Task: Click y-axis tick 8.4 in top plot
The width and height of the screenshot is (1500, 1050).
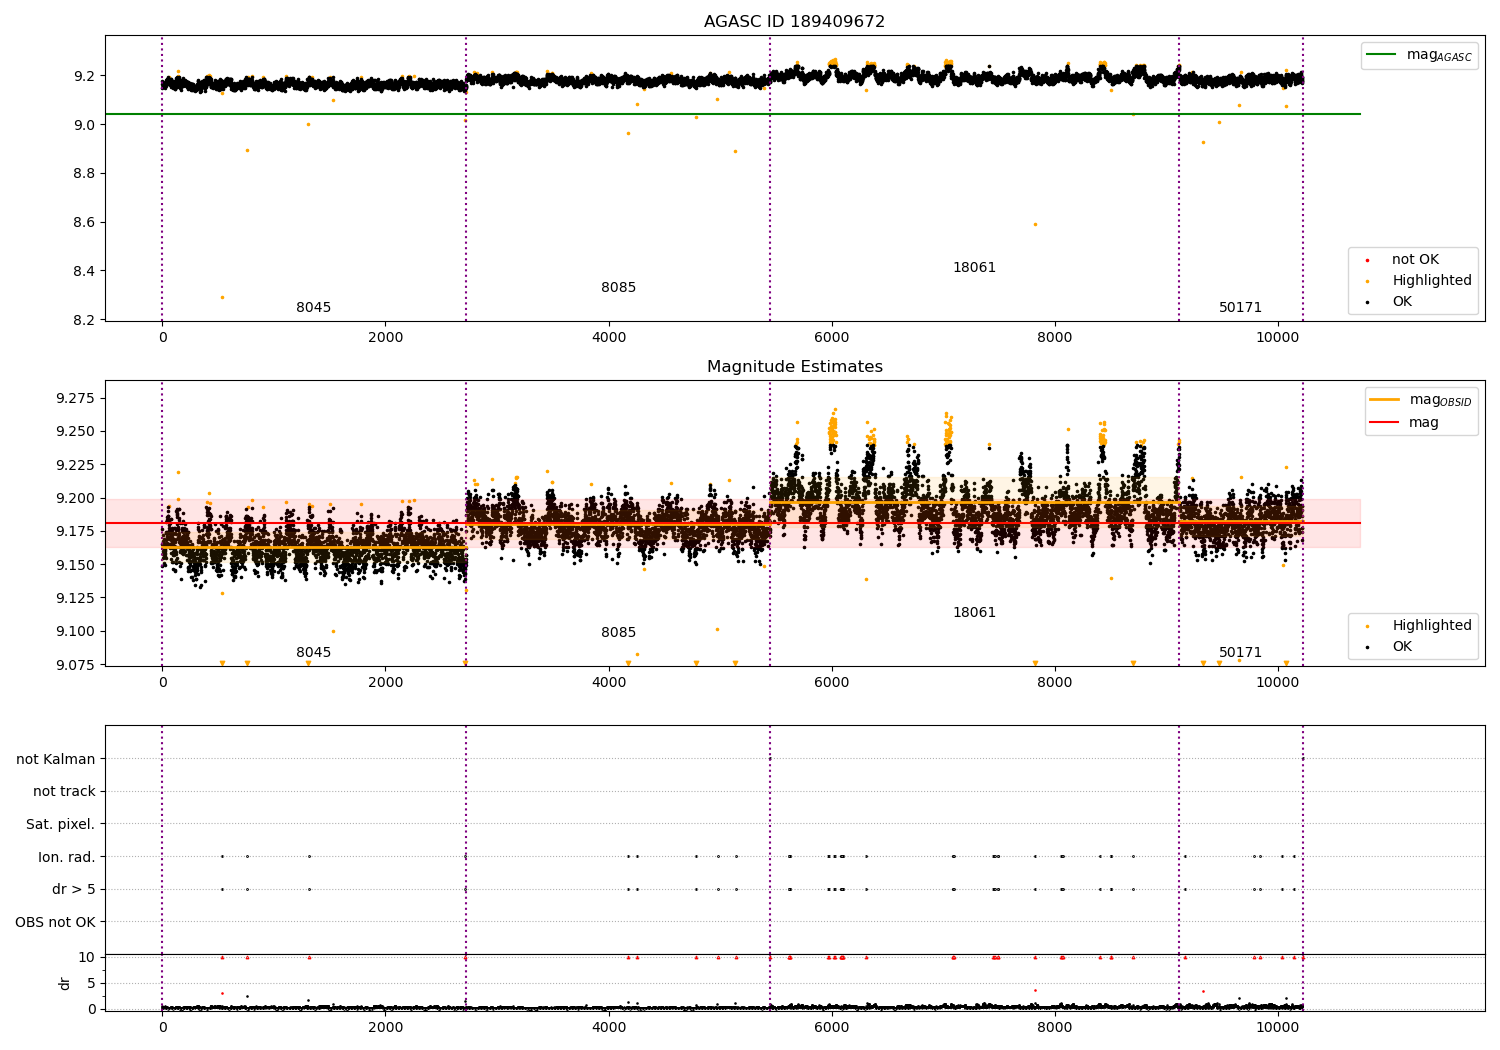Action: (x=85, y=271)
